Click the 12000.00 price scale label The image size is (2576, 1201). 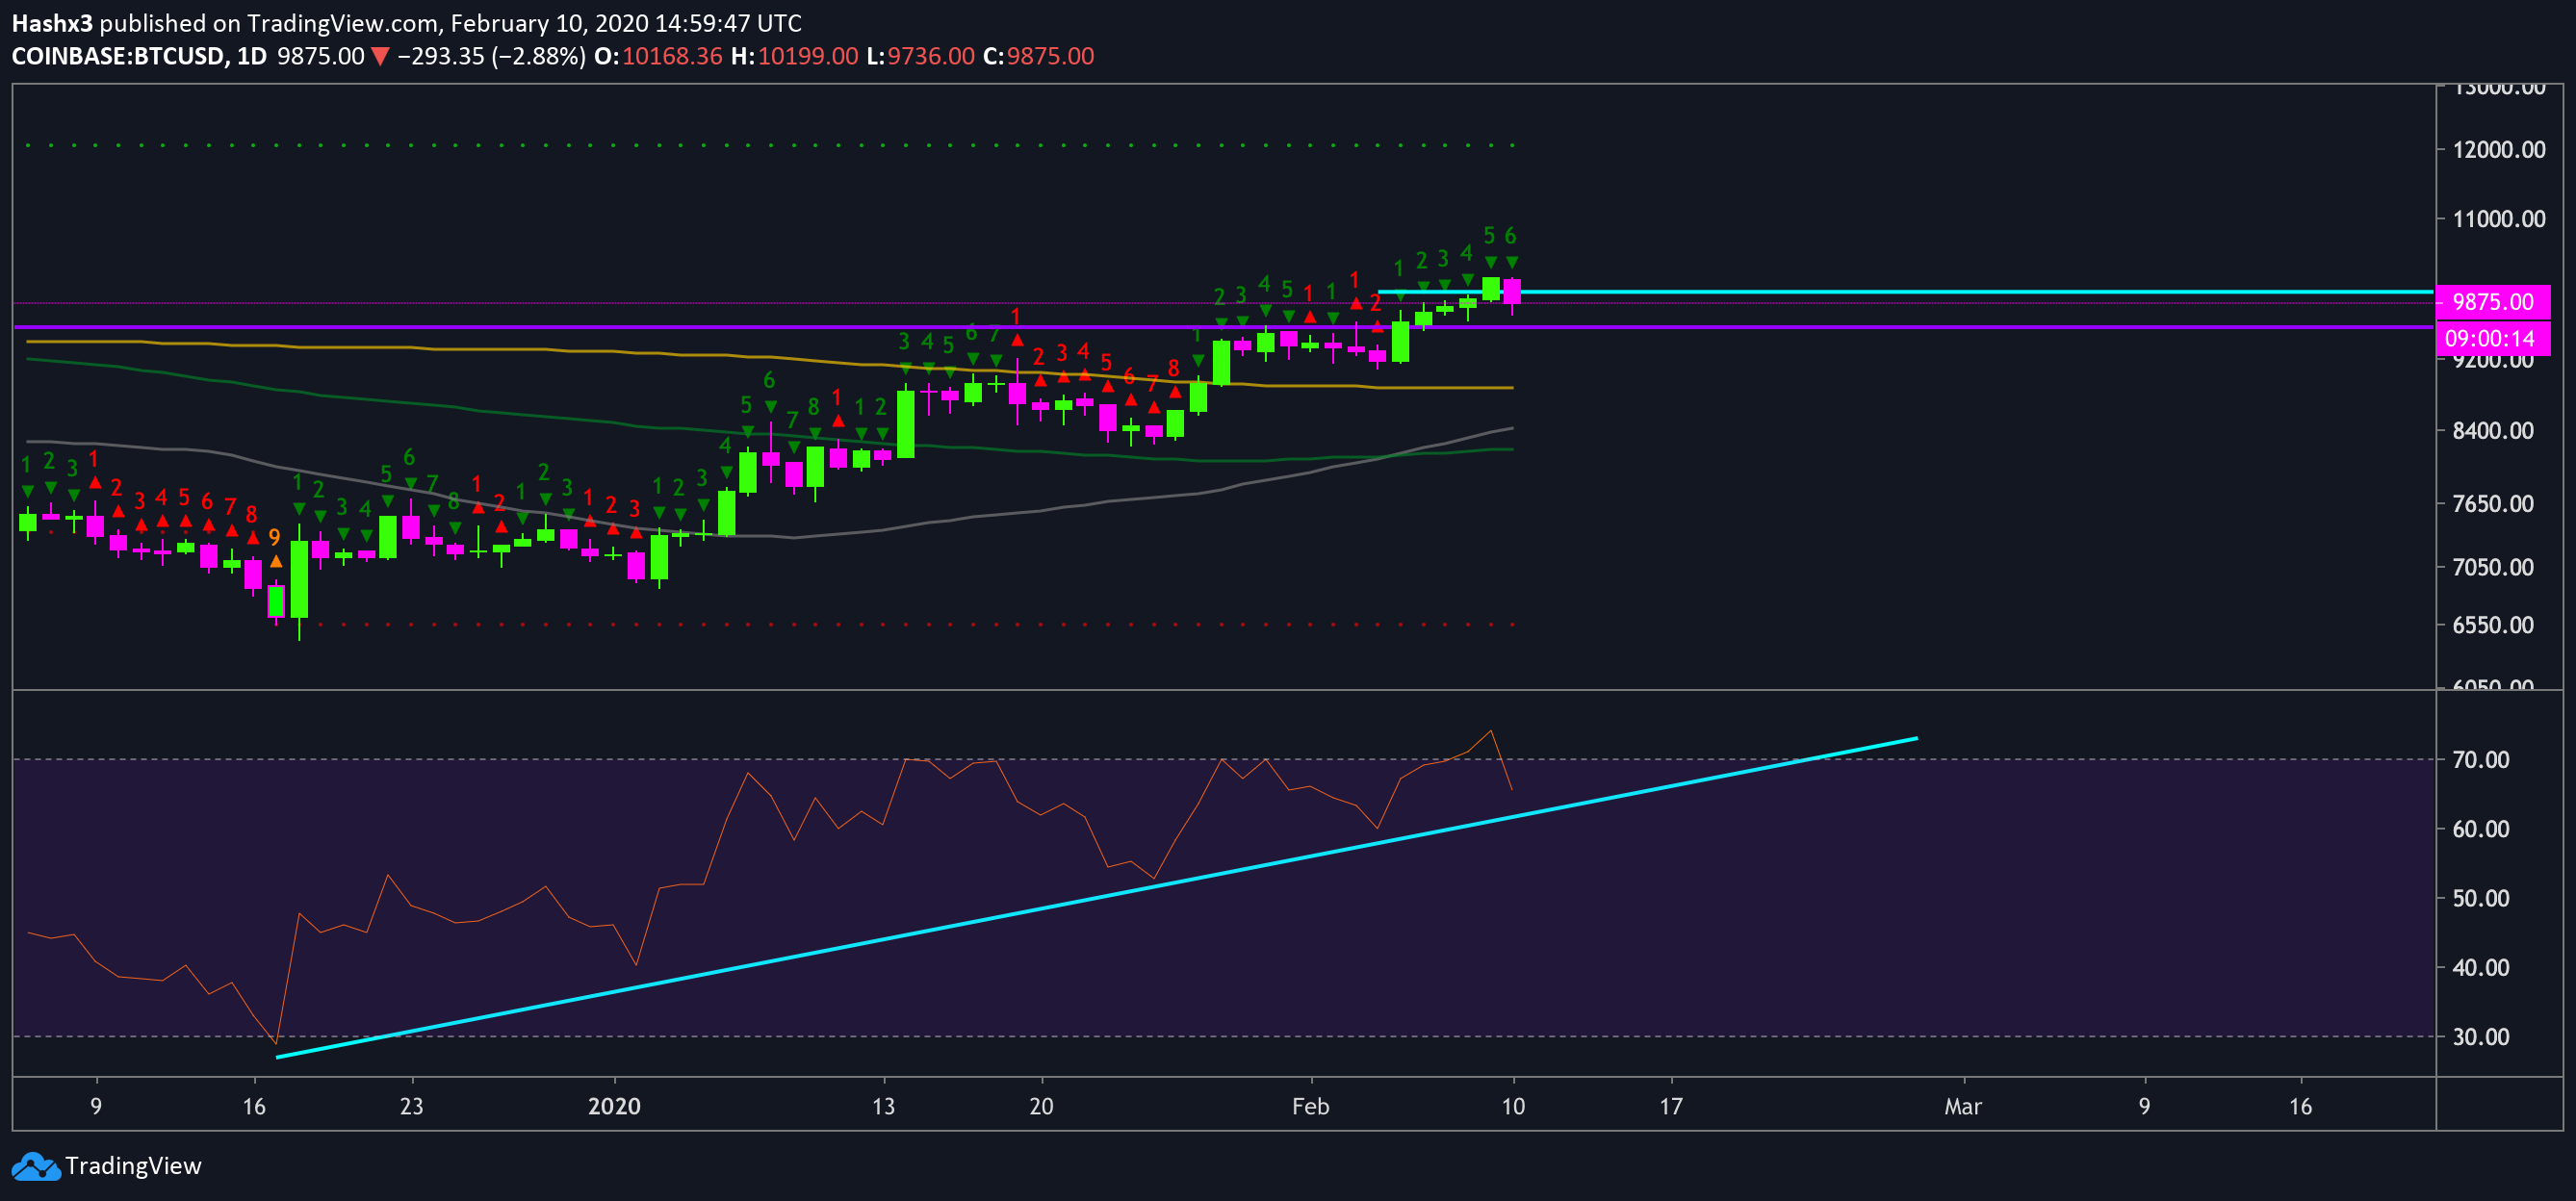click(x=2499, y=150)
